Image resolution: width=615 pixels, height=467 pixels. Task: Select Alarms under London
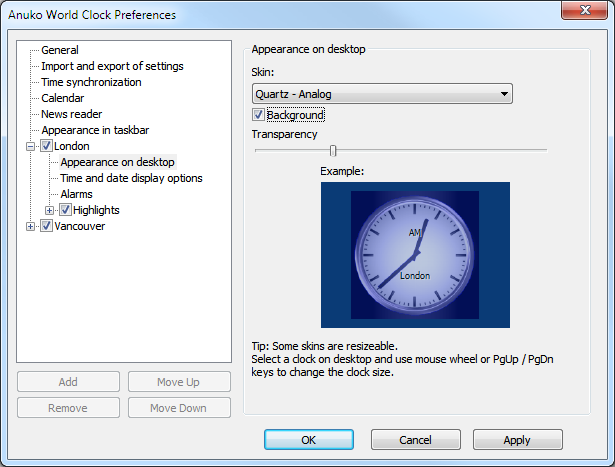pos(77,194)
